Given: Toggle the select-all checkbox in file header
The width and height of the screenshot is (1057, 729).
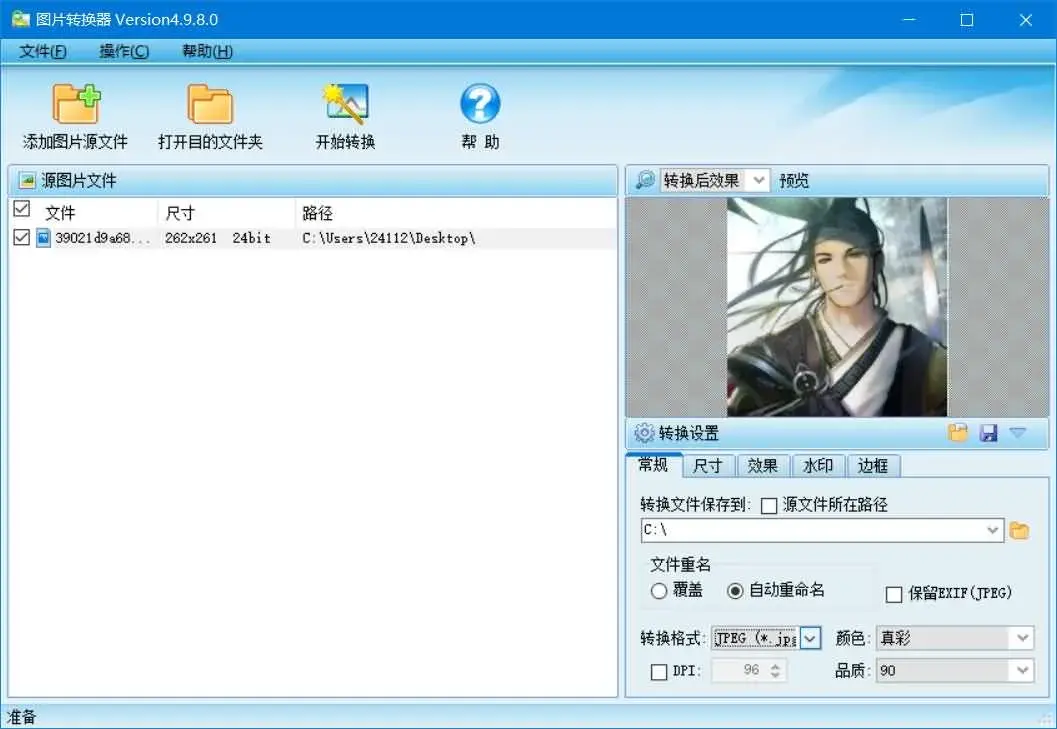Looking at the screenshot, I should tap(22, 209).
